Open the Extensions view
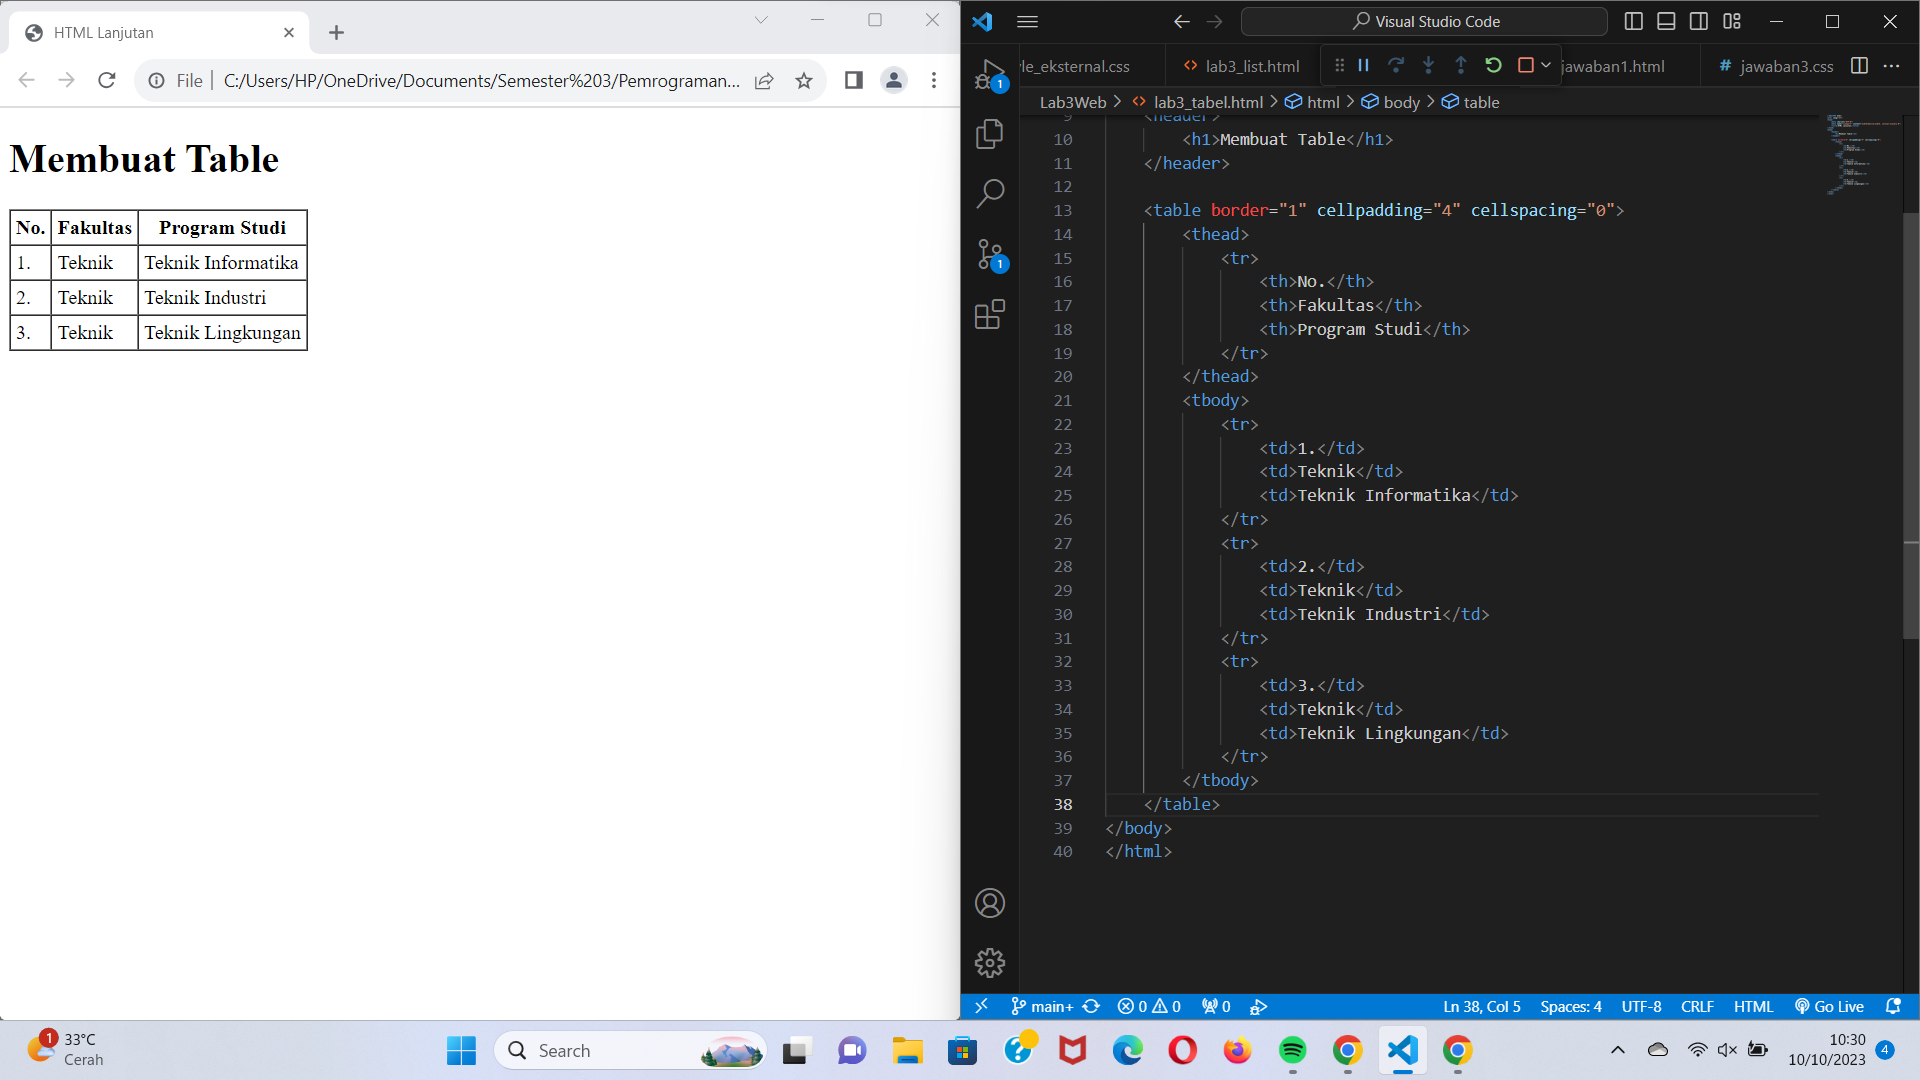The width and height of the screenshot is (1920, 1080). 990,314
